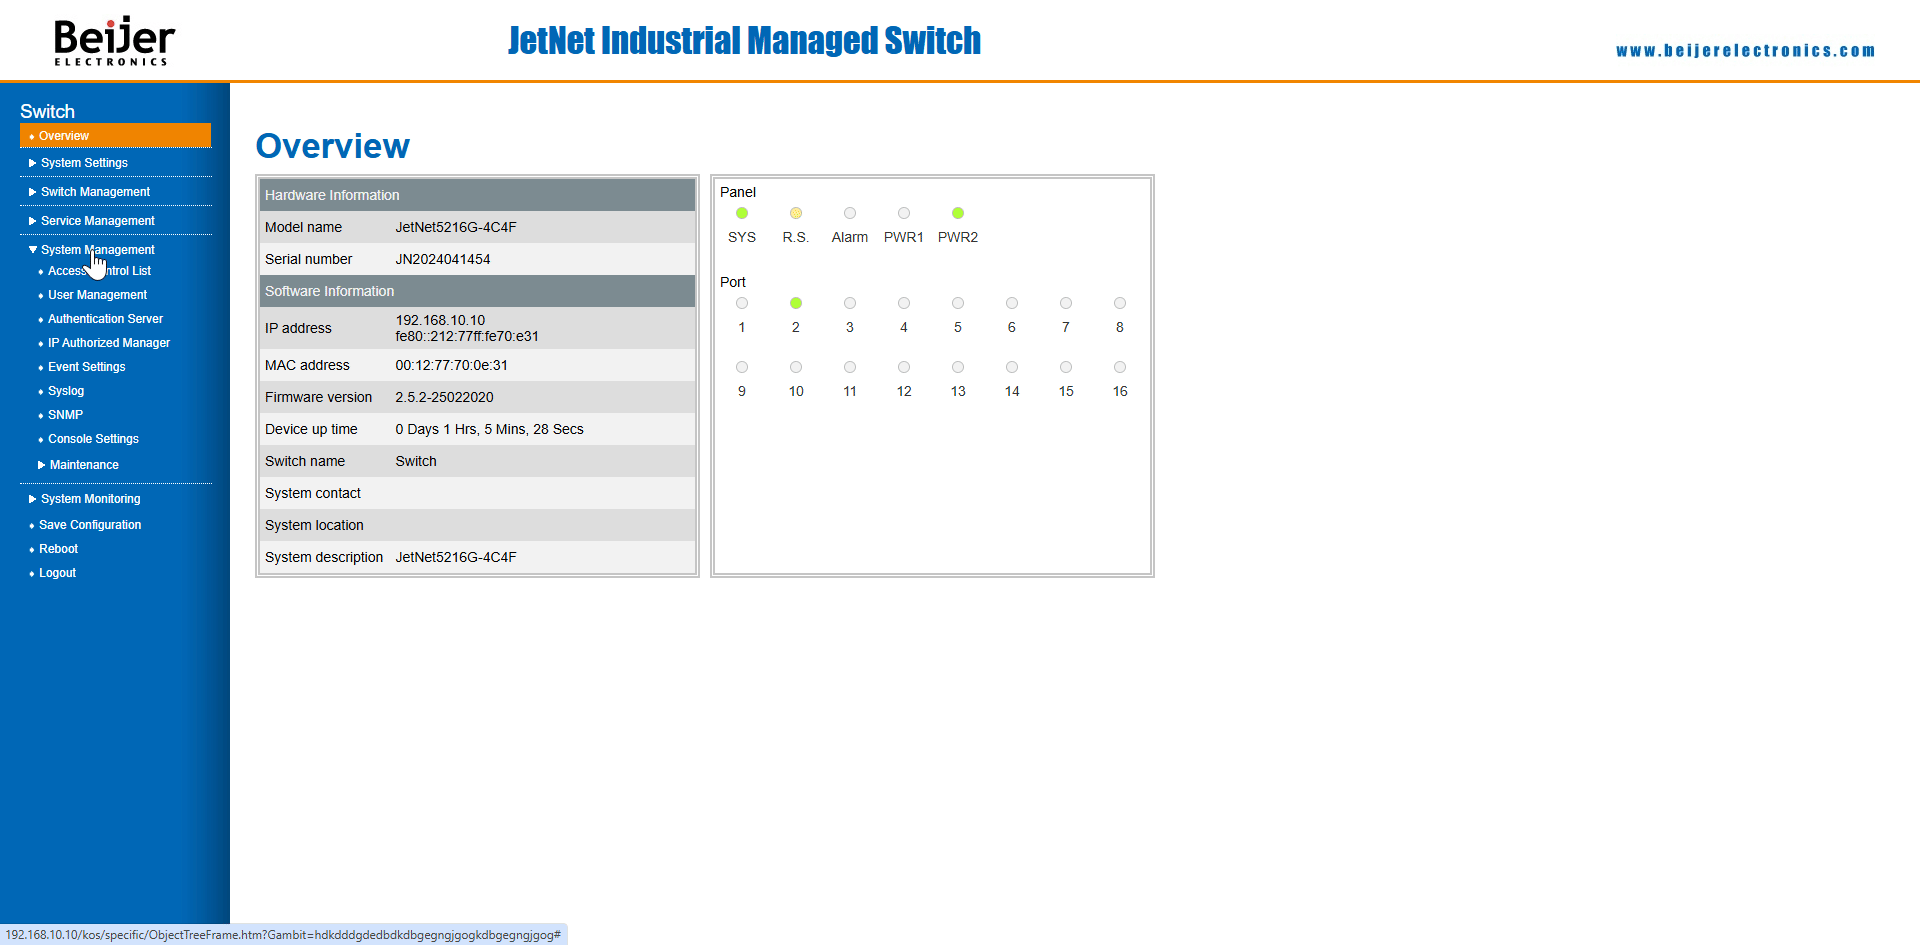Viewport: 1920px width, 945px height.
Task: Click serial number JN2024041454
Action: (x=443, y=259)
